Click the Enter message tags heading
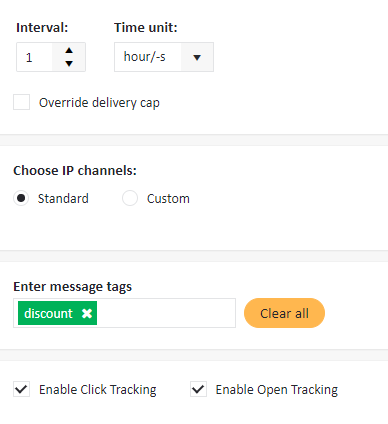Viewport: 388px width, 424px height. 73,287
